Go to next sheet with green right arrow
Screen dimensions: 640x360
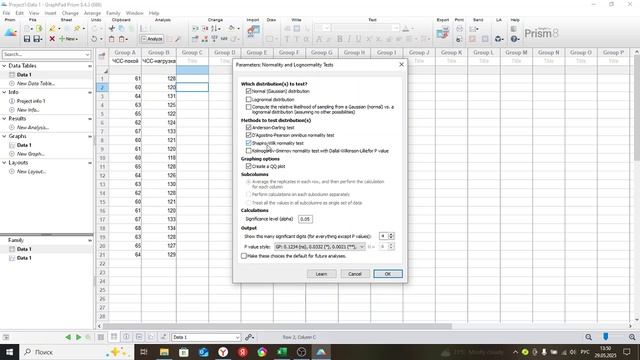click(x=78, y=337)
